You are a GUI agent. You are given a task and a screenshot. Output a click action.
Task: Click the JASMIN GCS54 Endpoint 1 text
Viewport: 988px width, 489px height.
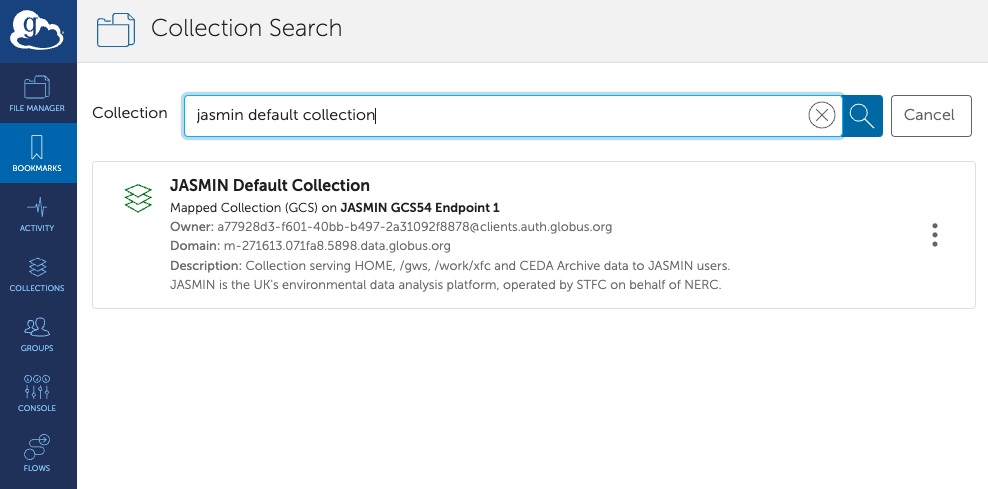[419, 208]
